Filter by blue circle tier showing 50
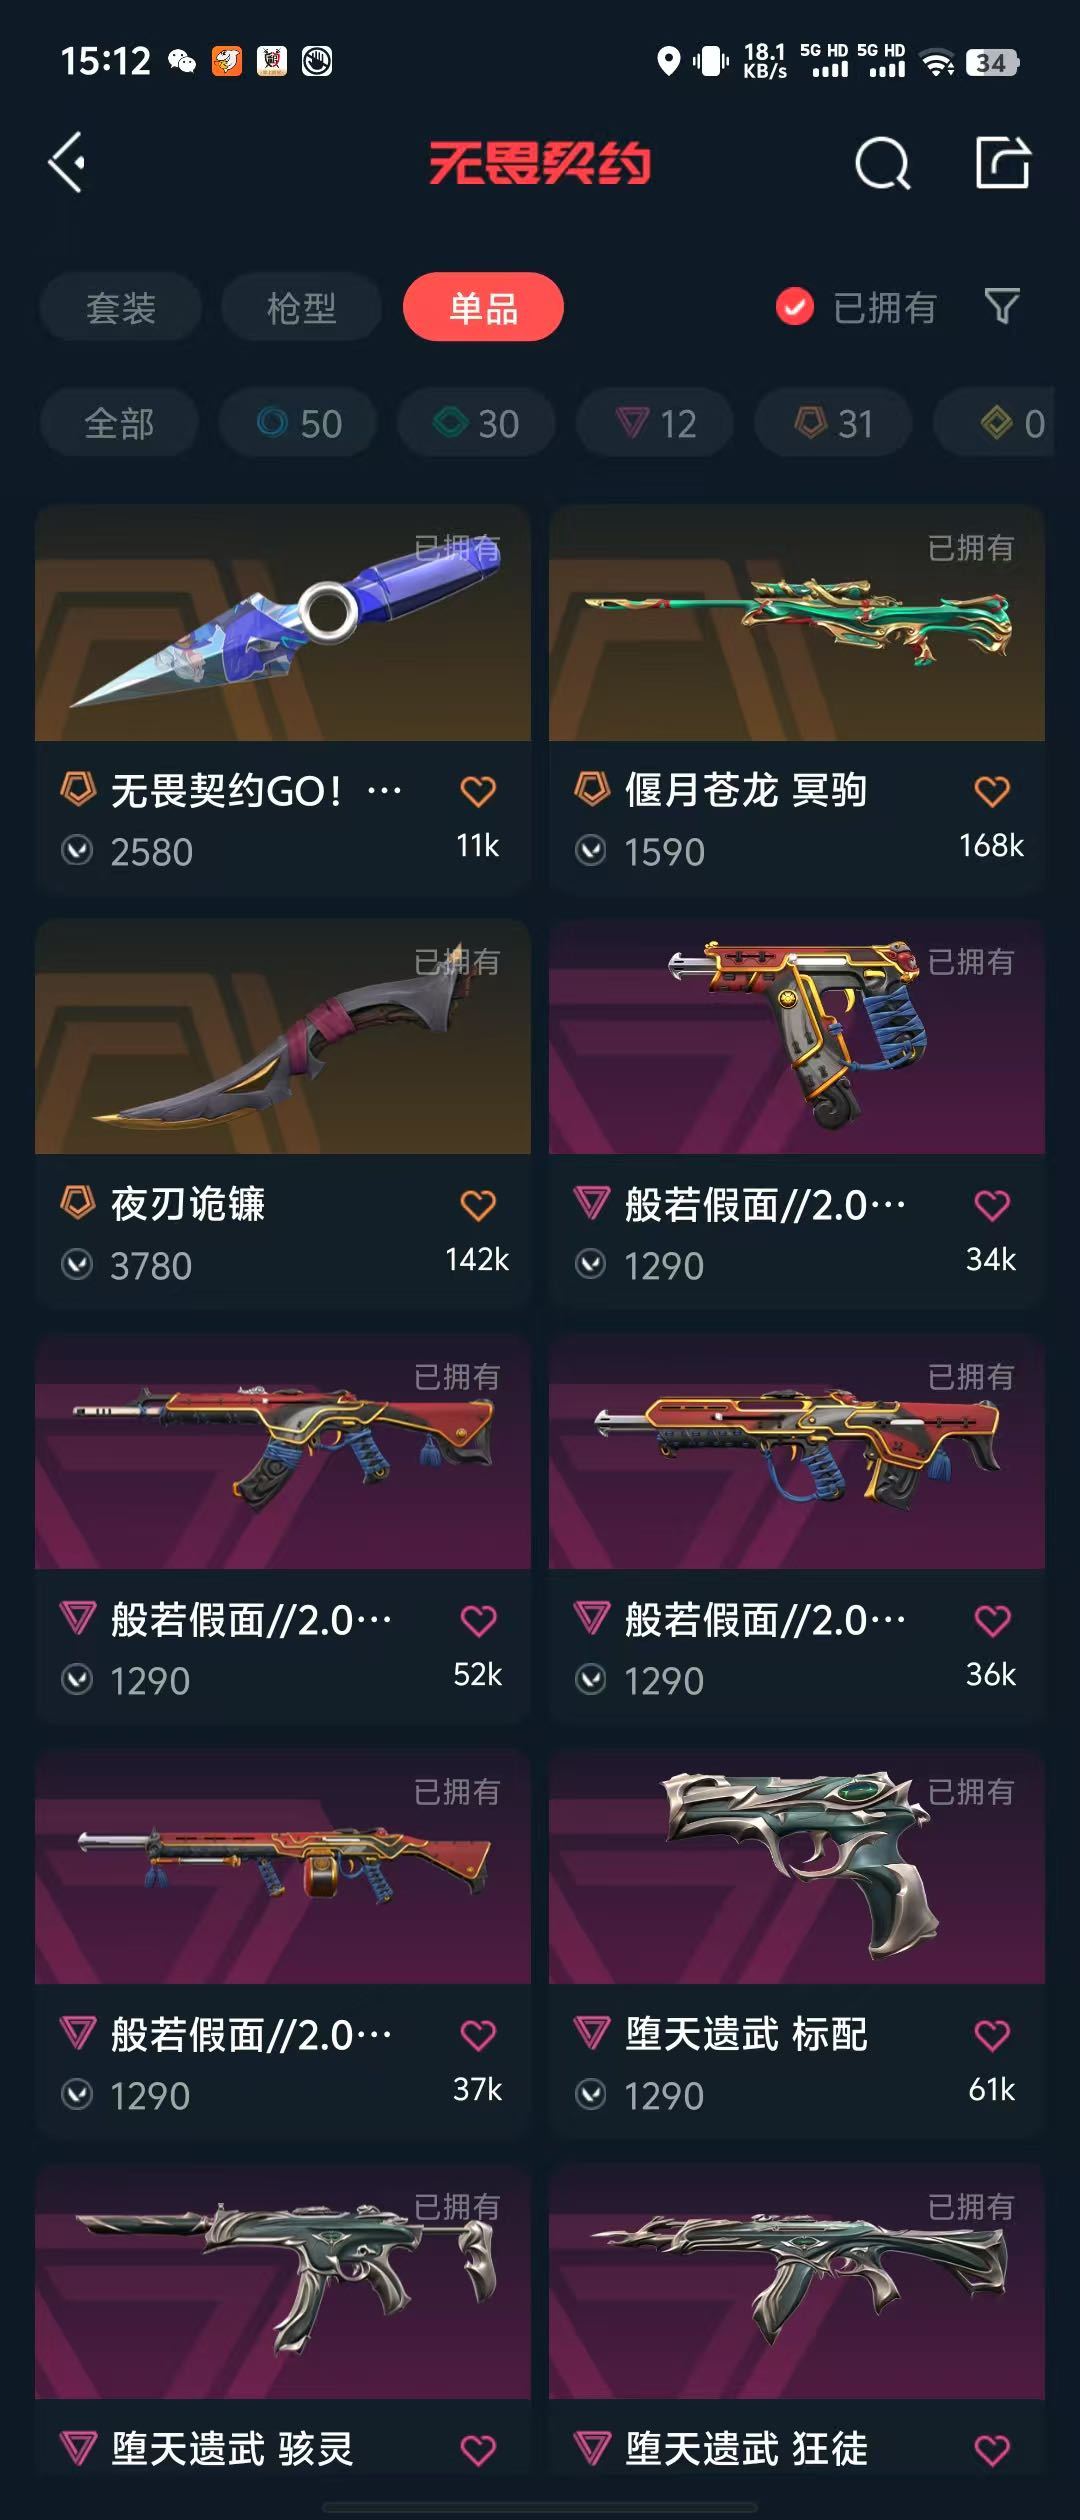This screenshot has width=1080, height=2520. (x=298, y=423)
